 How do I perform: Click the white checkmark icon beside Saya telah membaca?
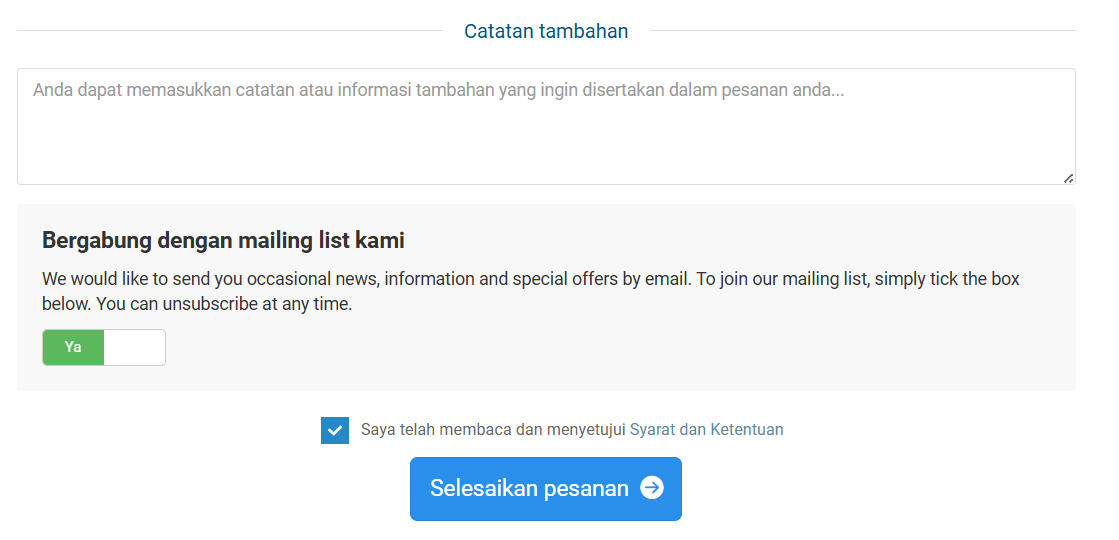point(335,430)
